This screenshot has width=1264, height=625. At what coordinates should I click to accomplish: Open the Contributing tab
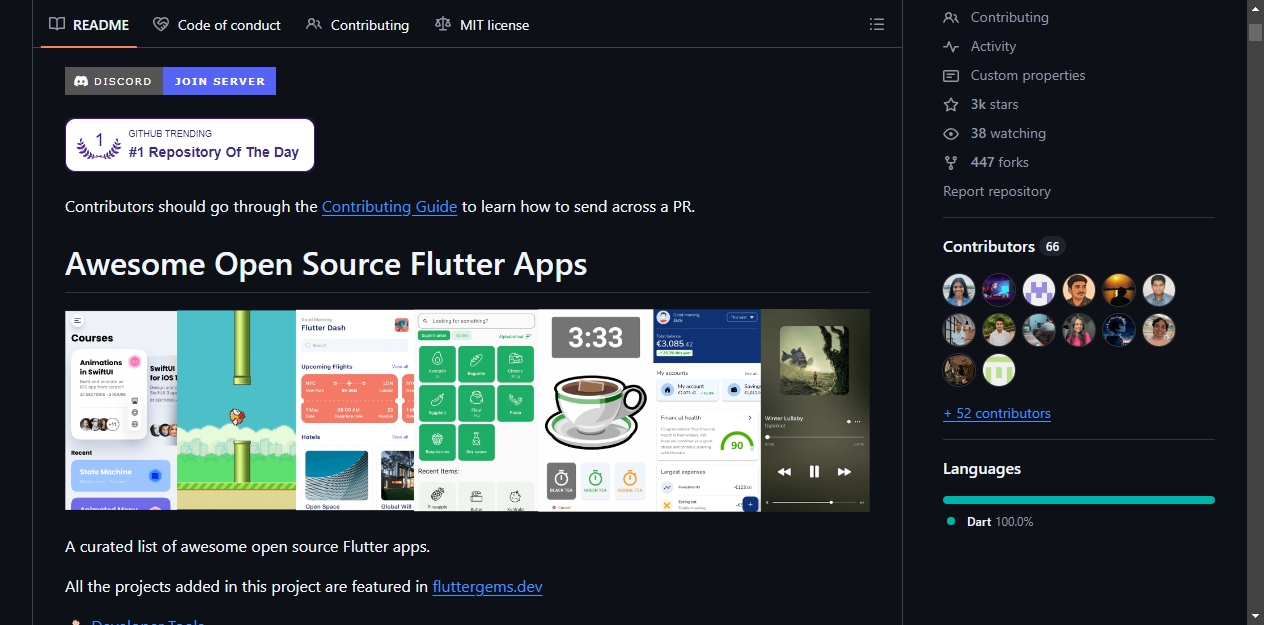click(357, 25)
